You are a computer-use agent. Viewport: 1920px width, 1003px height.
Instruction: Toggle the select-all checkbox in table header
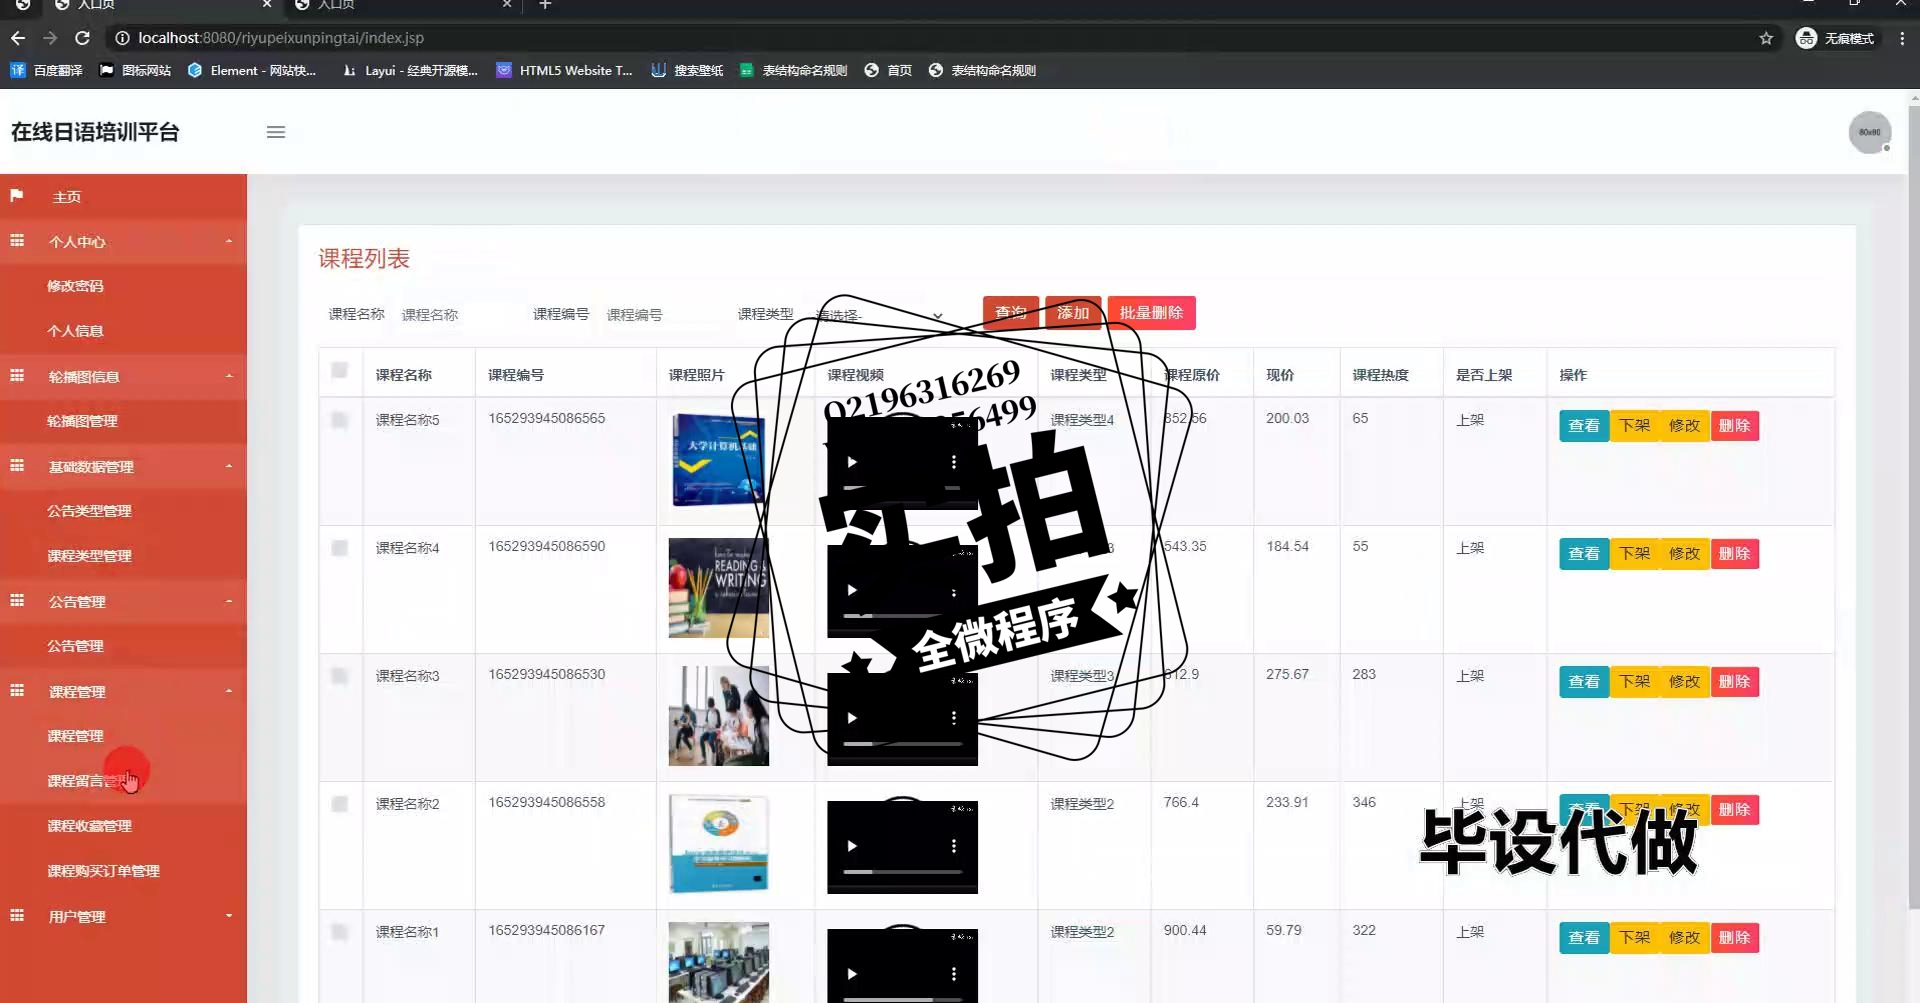point(340,371)
